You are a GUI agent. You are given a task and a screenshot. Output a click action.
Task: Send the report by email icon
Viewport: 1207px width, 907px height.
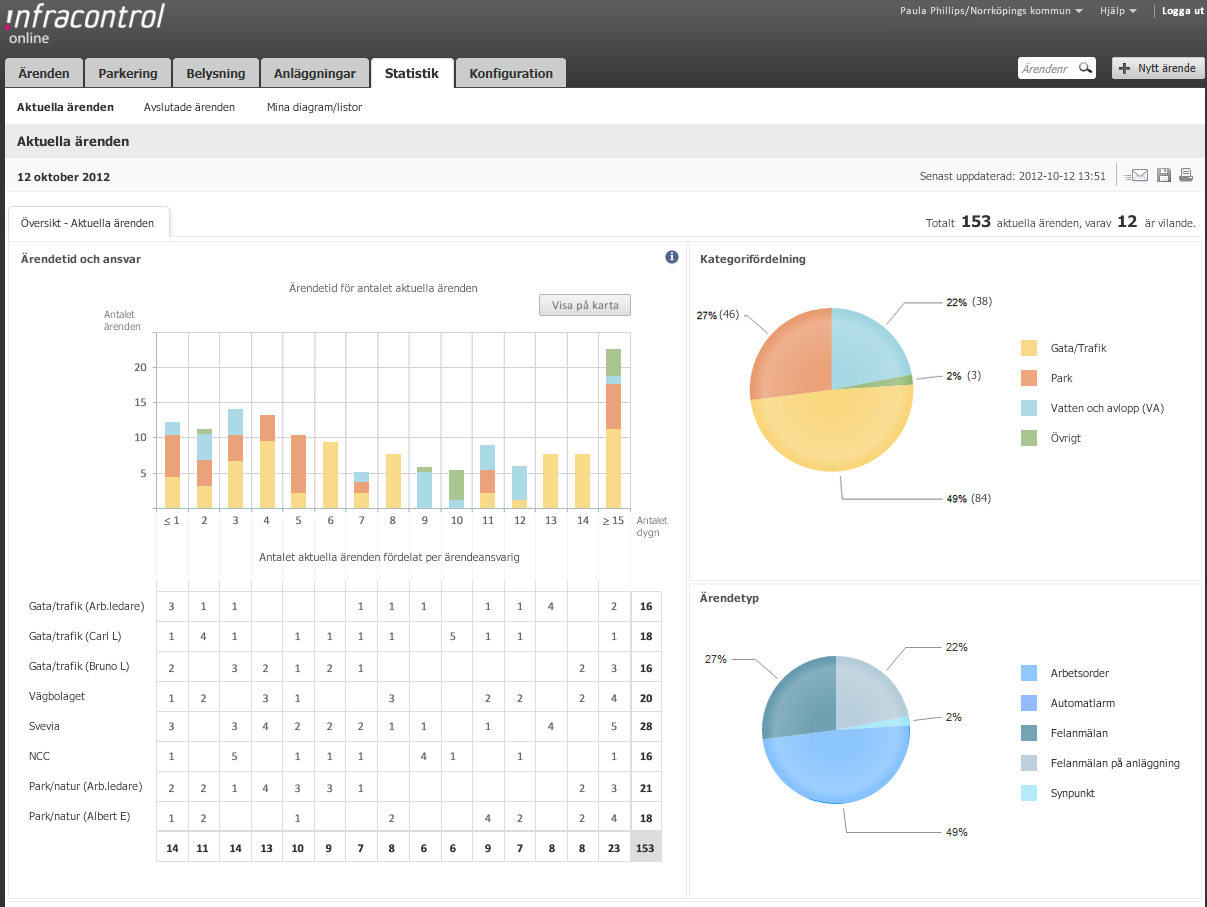pos(1136,176)
